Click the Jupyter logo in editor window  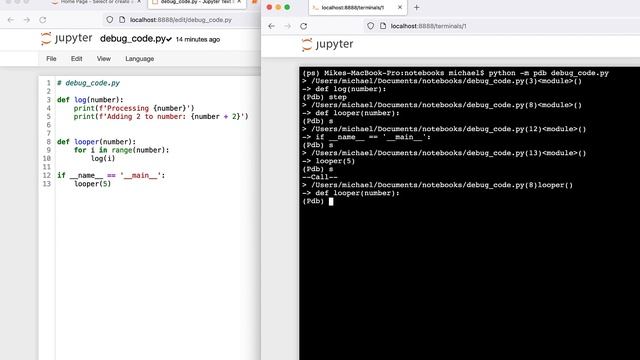coord(67,39)
